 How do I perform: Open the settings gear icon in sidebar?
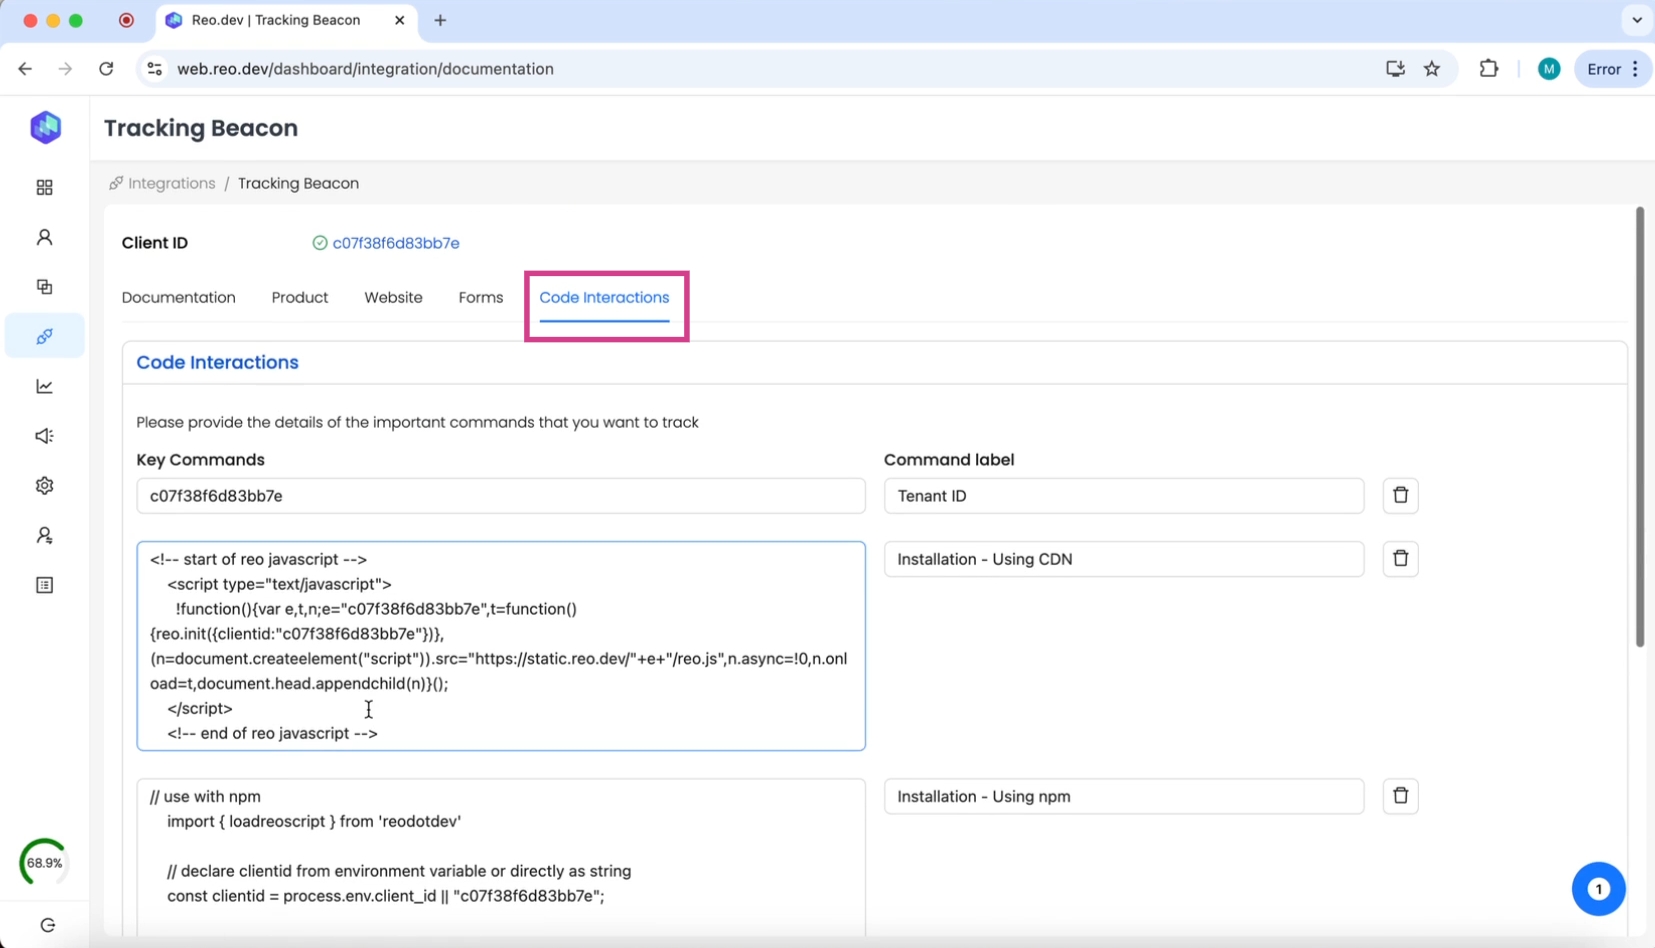(x=44, y=486)
